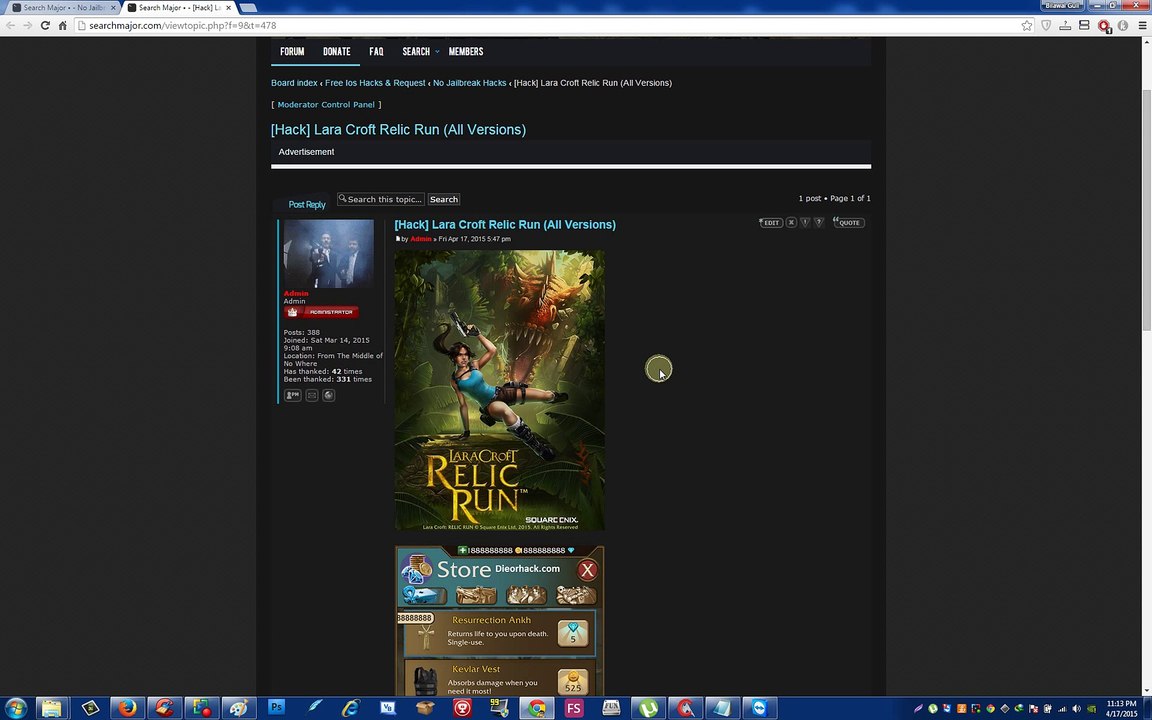Switch to the first 'Search Major - No Jailb' tab
1152x720 pixels.
tap(62, 7)
